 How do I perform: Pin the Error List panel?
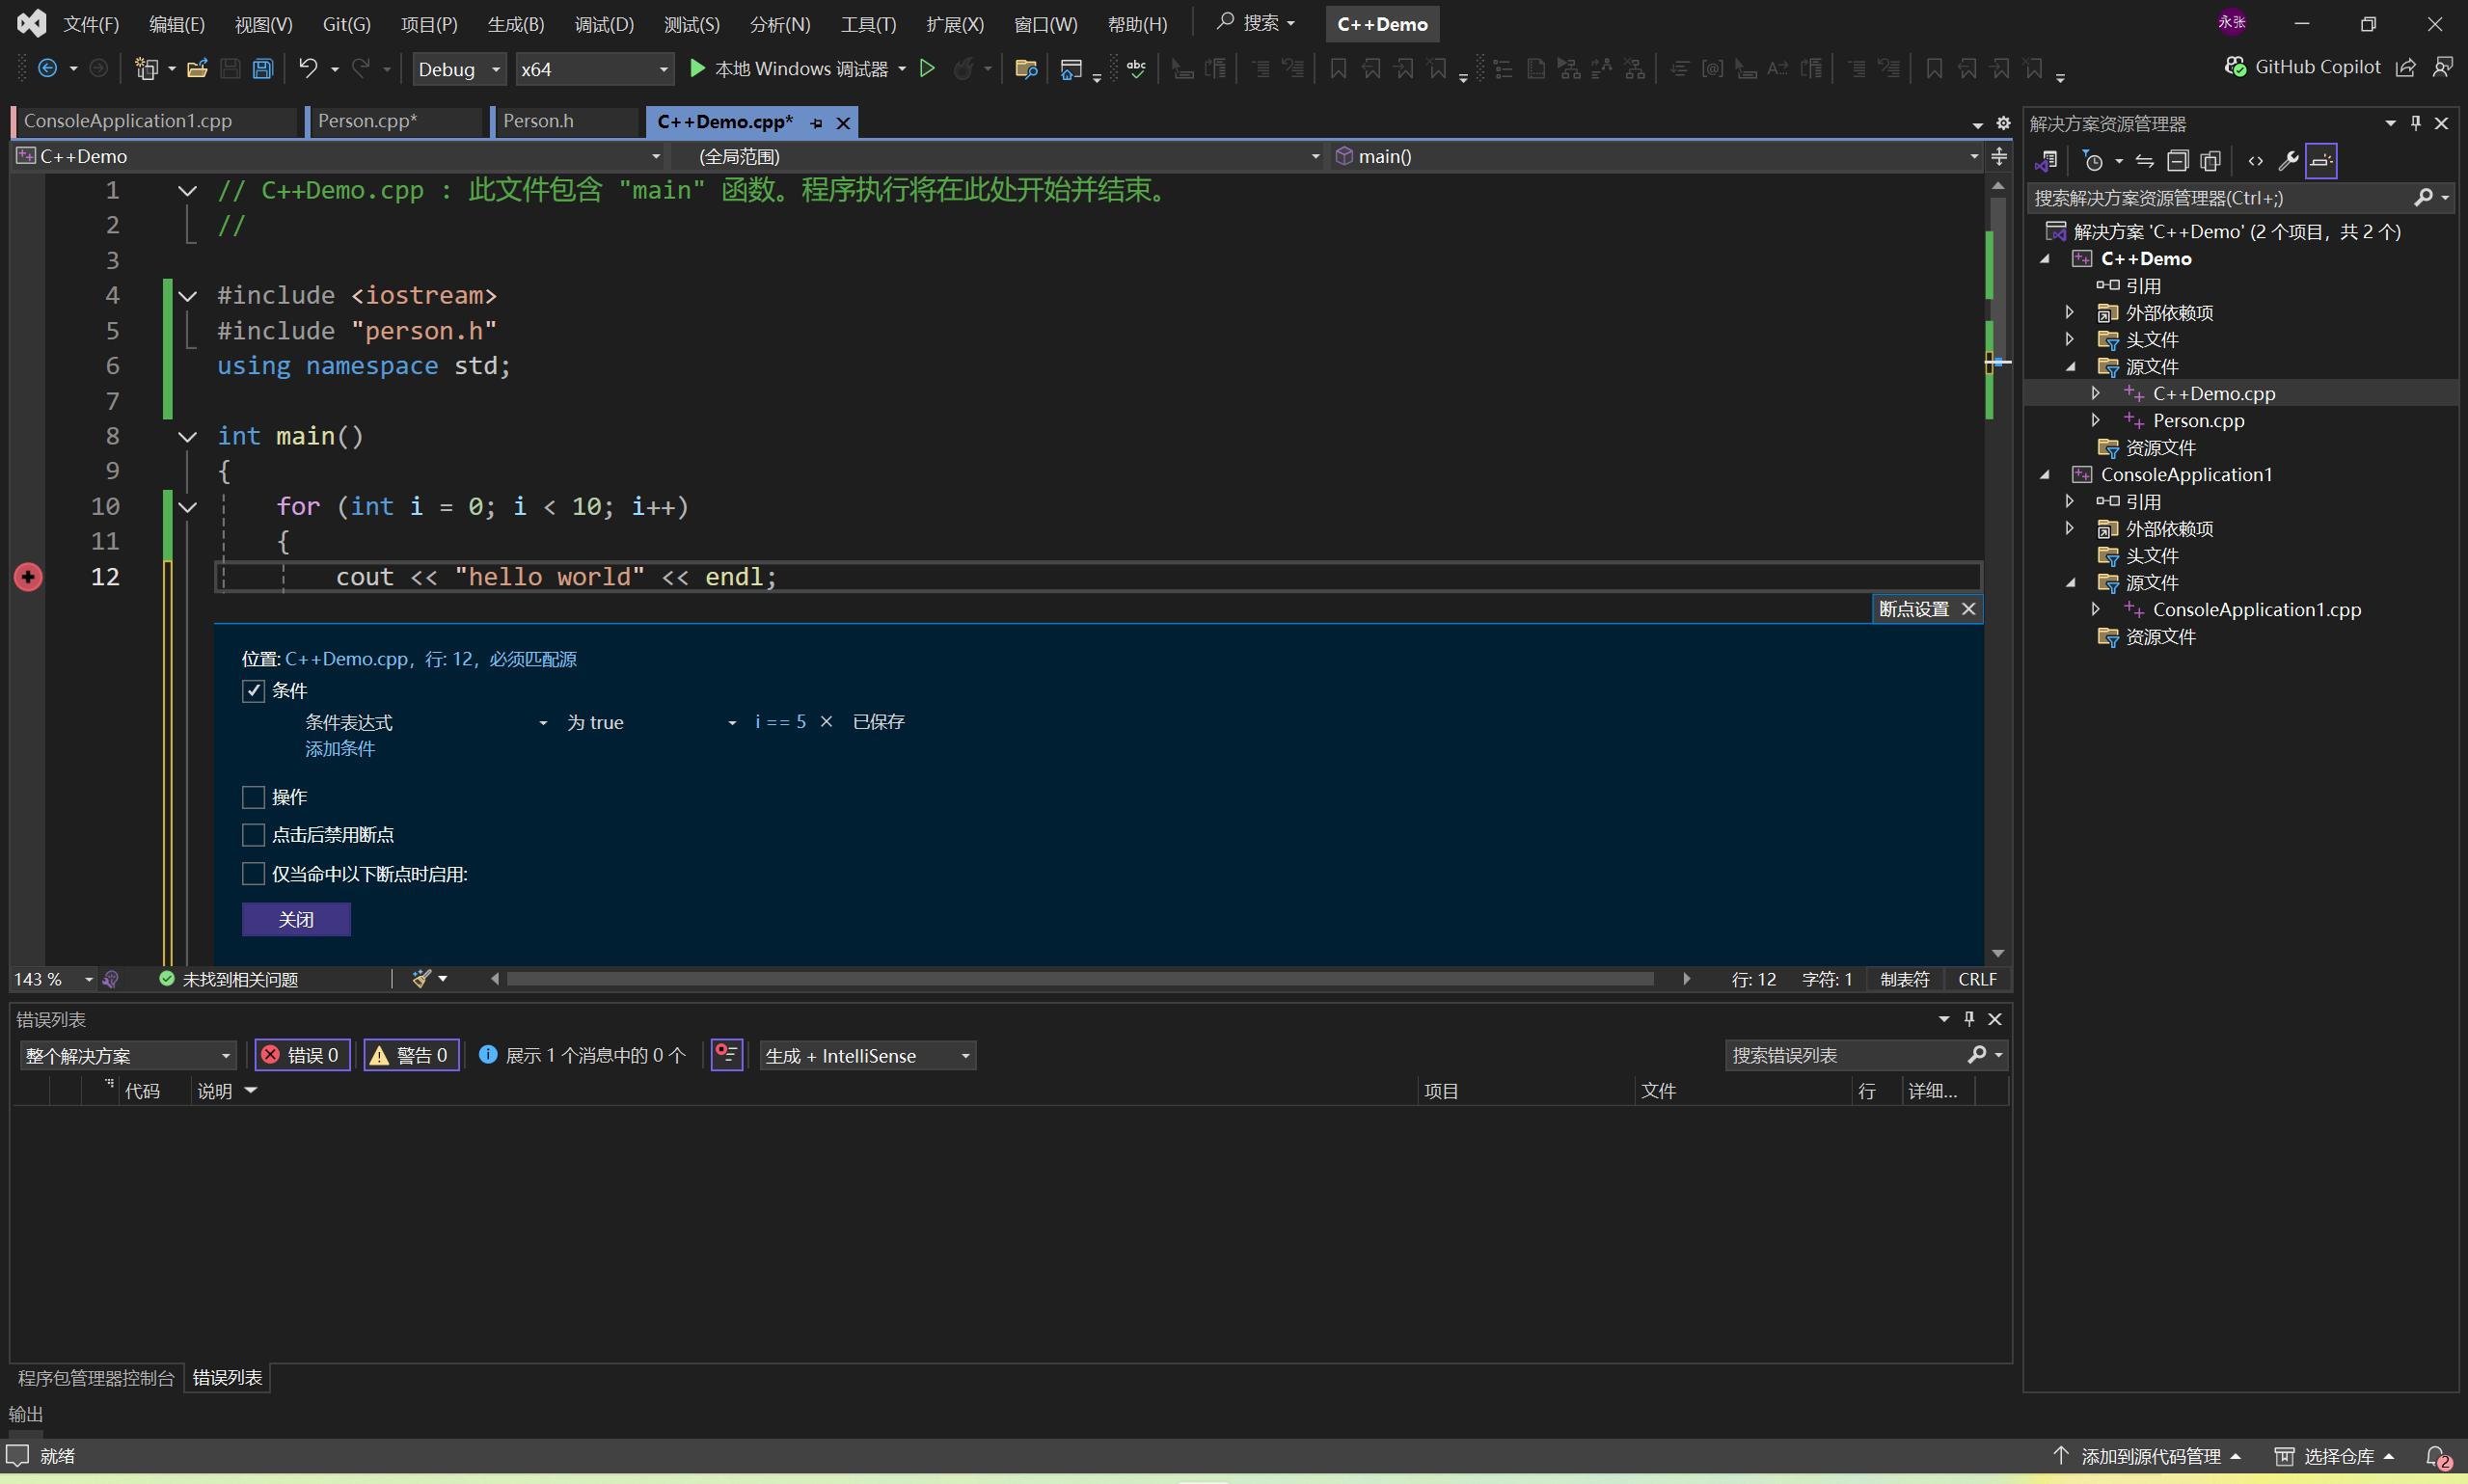(1969, 1019)
